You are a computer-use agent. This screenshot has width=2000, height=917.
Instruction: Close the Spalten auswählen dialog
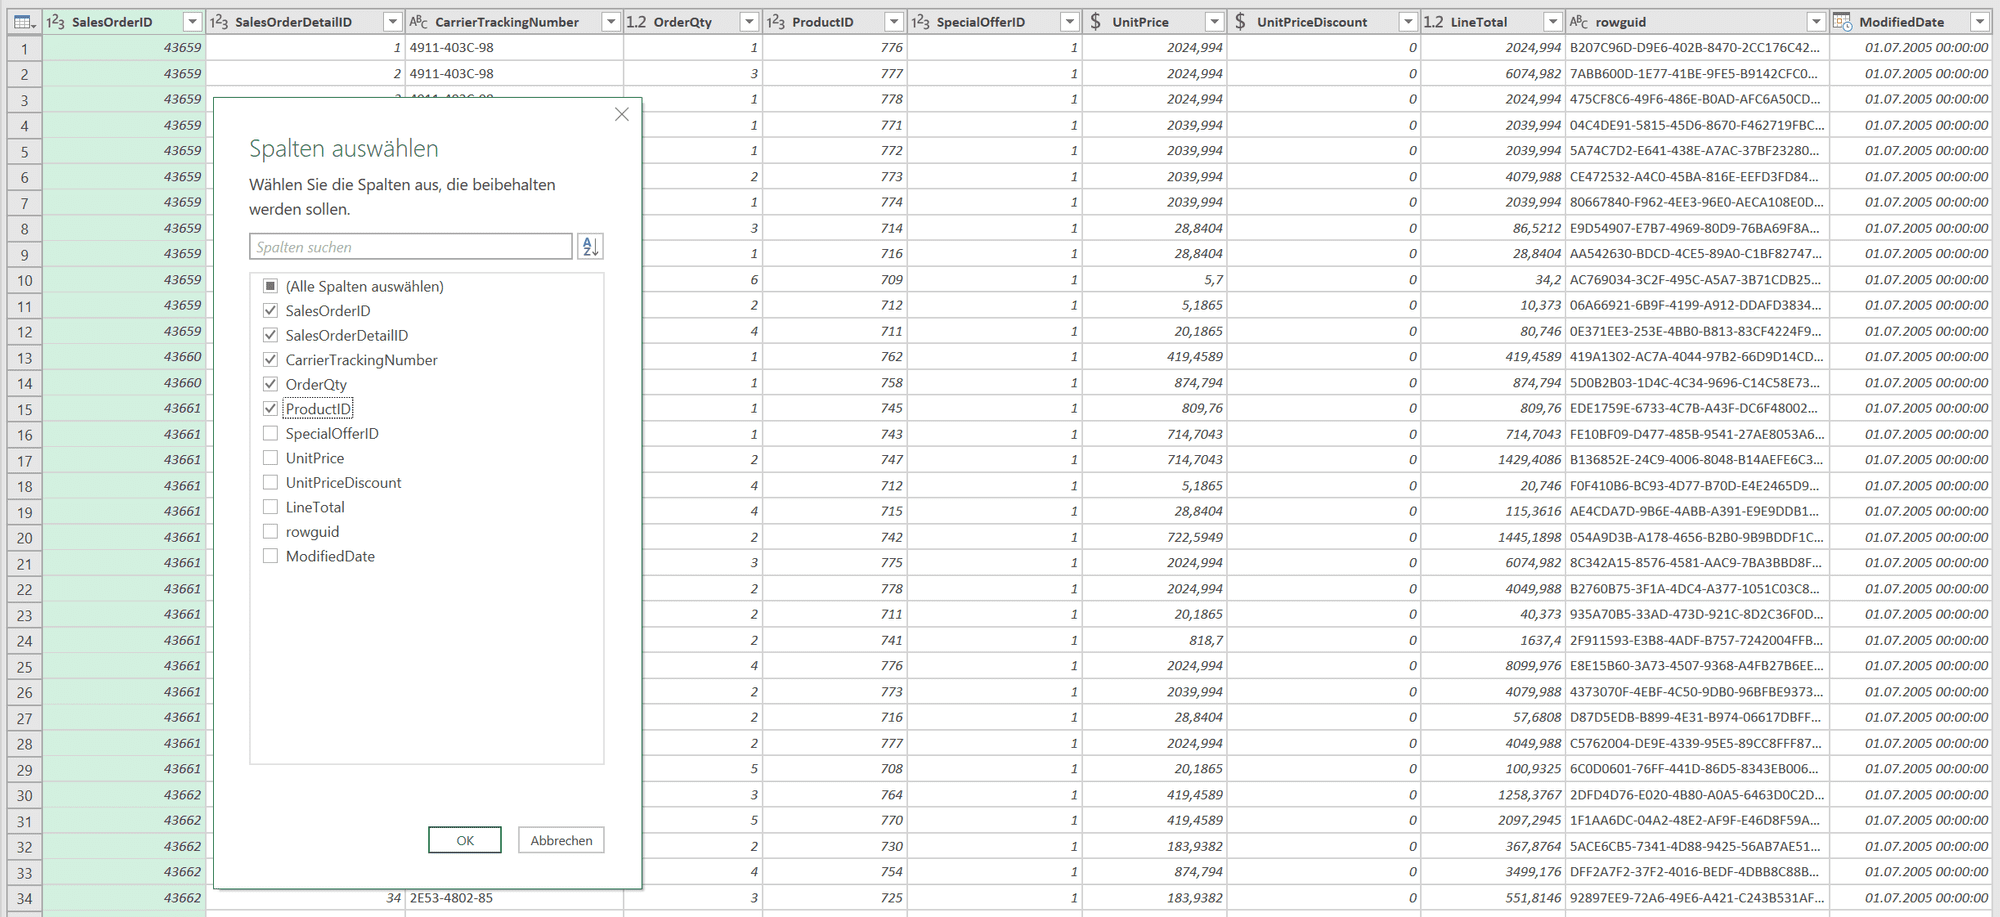(622, 114)
